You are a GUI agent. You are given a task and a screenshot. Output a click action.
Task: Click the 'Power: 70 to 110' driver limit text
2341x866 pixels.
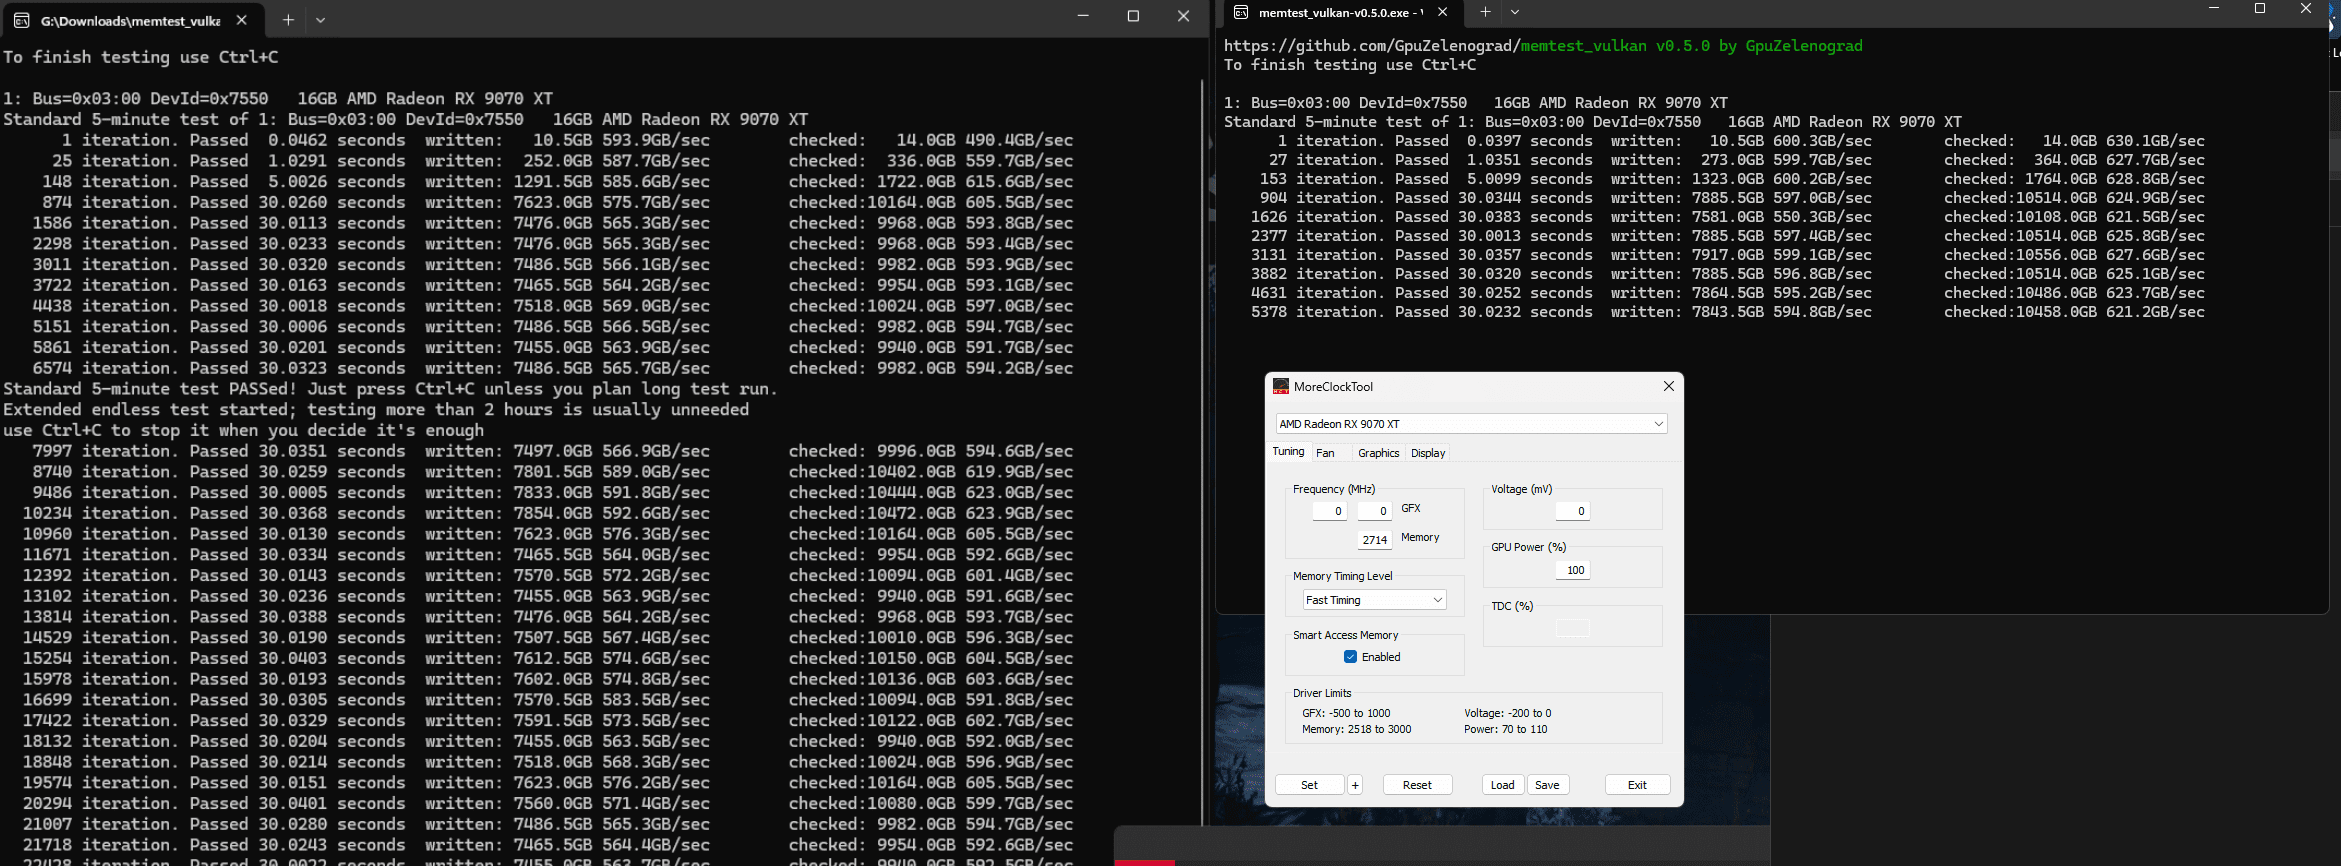[x=1505, y=729]
